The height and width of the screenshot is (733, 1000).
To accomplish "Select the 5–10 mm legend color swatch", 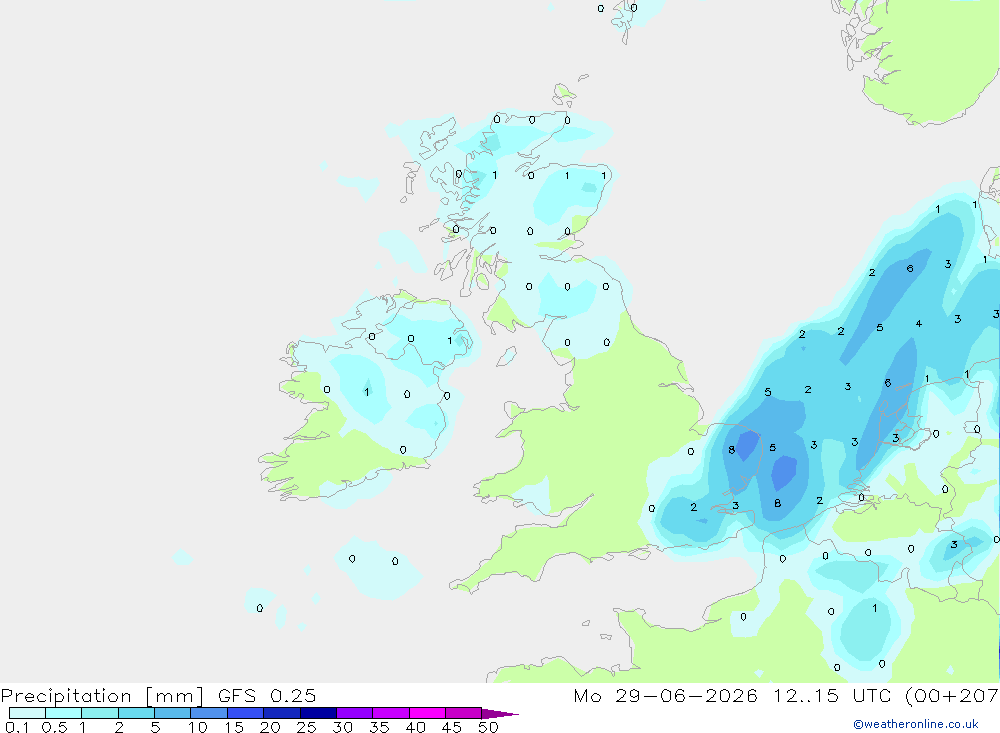I will pos(172,713).
